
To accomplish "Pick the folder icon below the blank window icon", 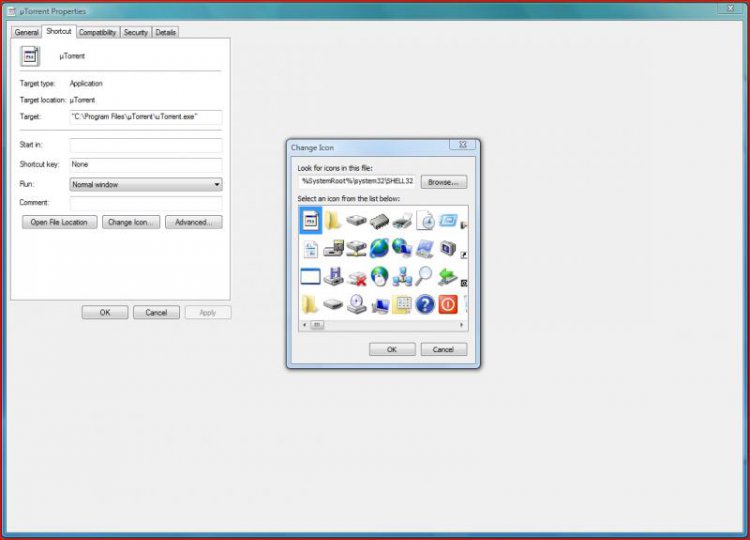I will tap(309, 305).
